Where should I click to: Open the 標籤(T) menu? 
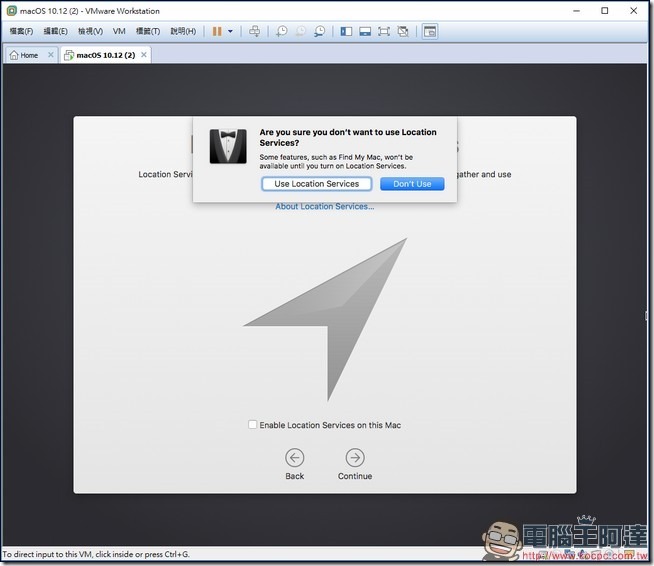148,31
